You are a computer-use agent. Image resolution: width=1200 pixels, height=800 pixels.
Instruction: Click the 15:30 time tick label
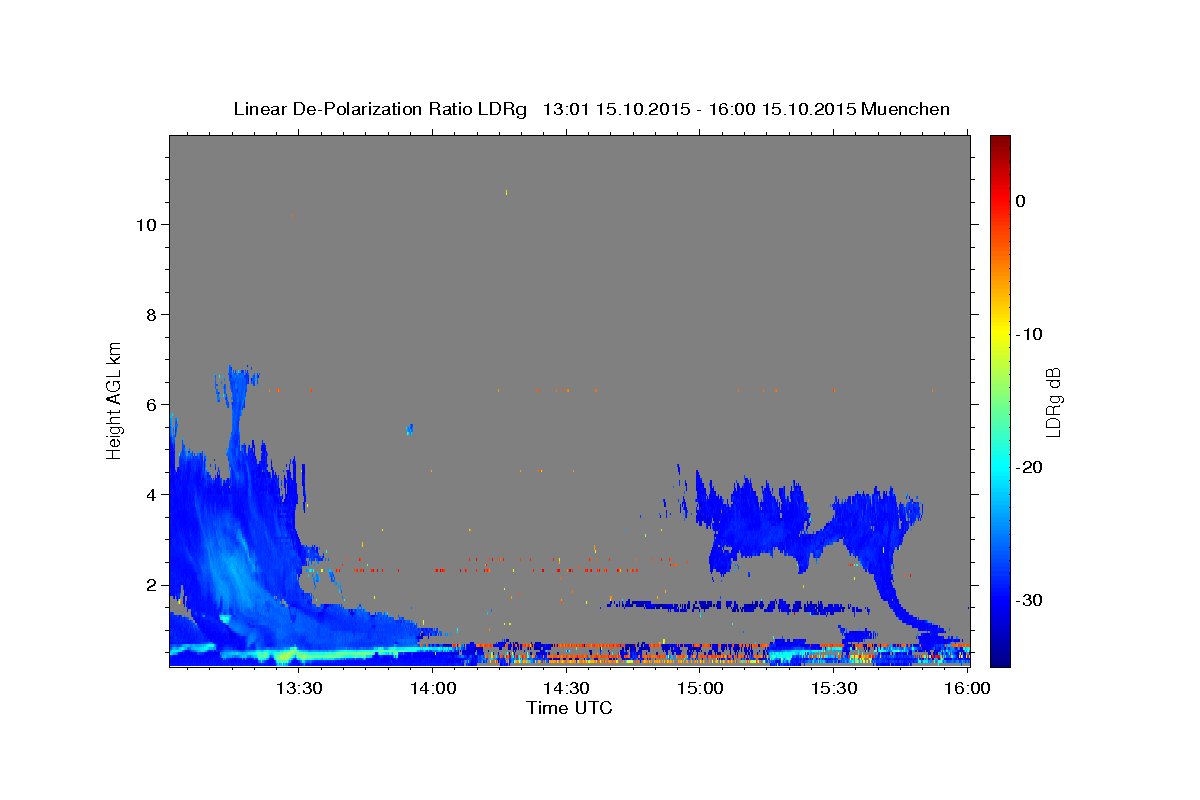click(834, 688)
